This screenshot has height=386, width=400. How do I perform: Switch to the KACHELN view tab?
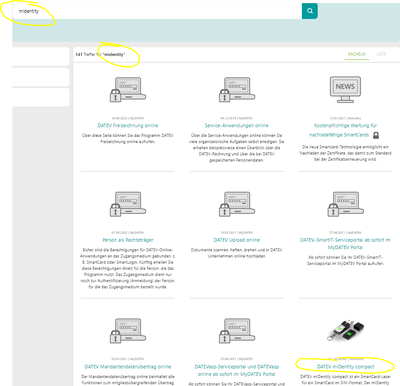tap(356, 54)
